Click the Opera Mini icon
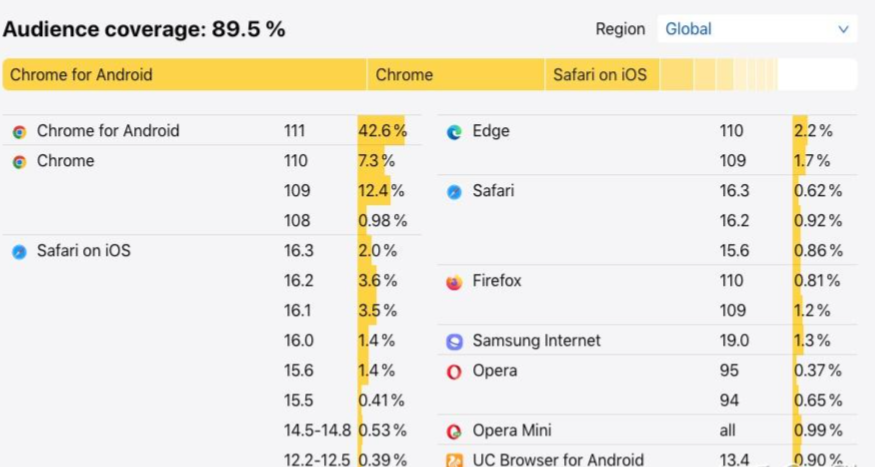The image size is (875, 467). point(454,431)
